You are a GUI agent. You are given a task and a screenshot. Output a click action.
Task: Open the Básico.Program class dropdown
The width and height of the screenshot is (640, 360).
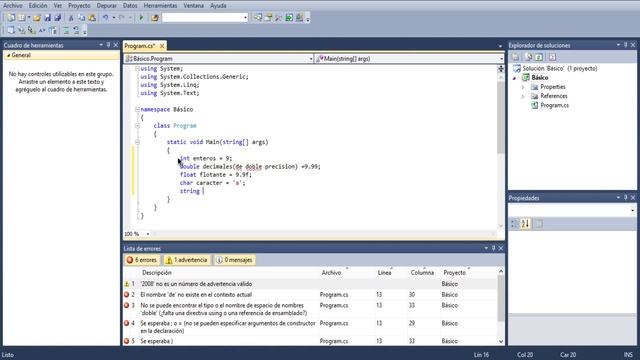(x=311, y=59)
